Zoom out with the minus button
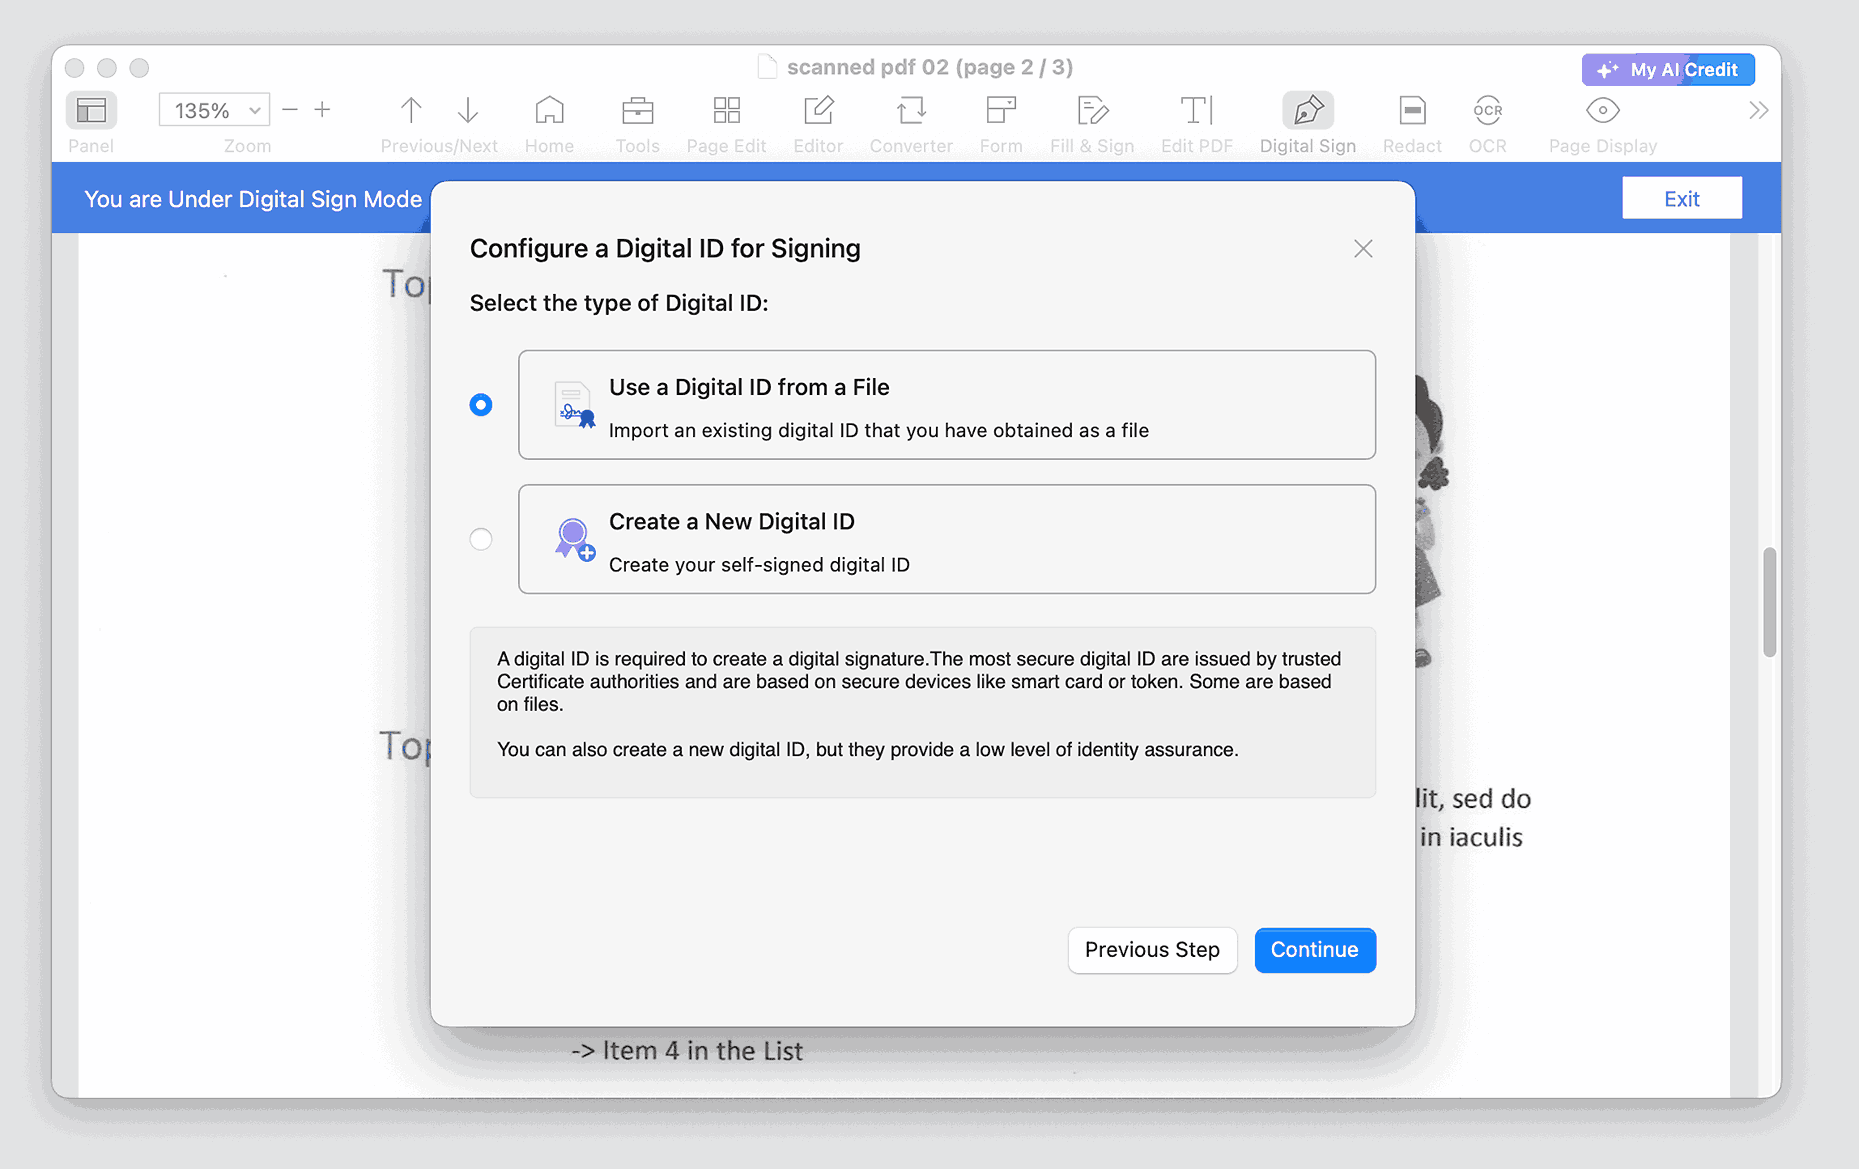Image resolution: width=1859 pixels, height=1169 pixels. click(290, 110)
